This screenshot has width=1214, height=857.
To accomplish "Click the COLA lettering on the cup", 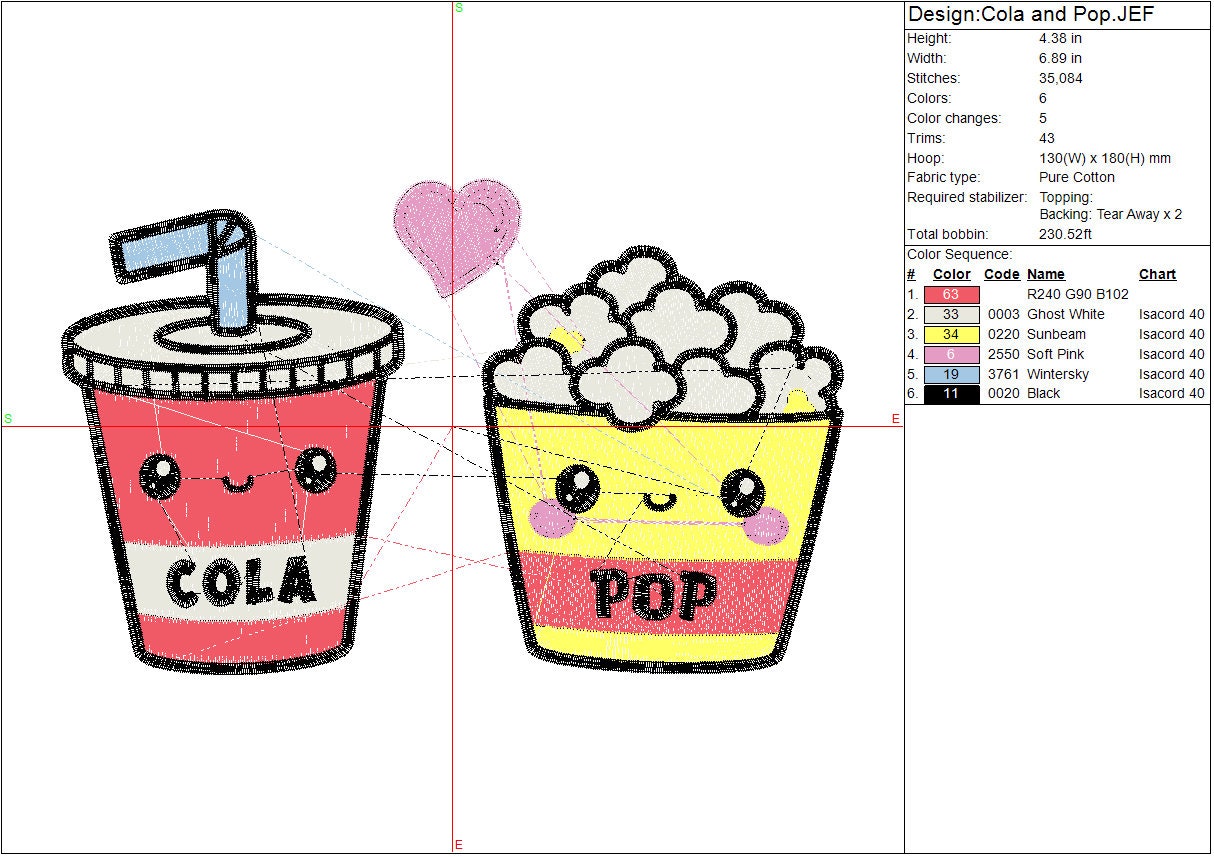I will [x=240, y=581].
